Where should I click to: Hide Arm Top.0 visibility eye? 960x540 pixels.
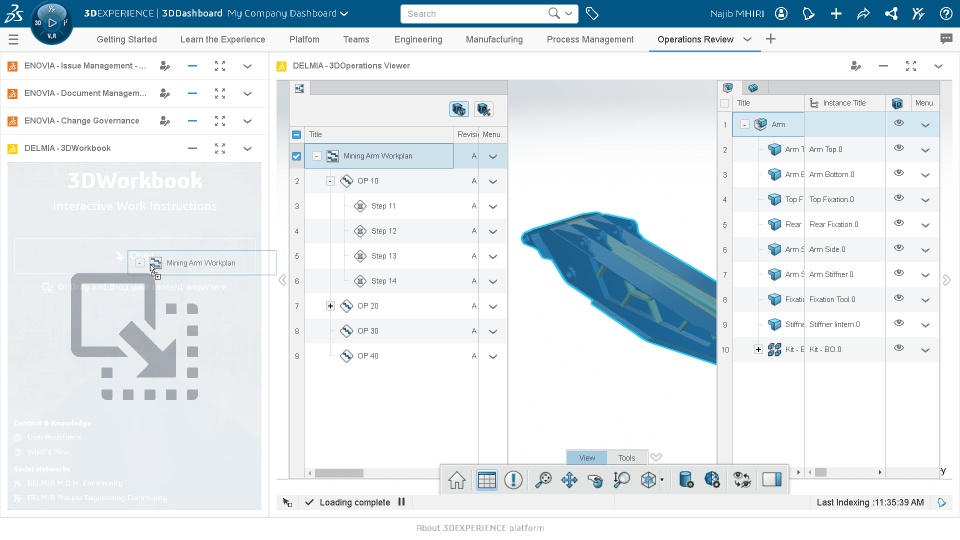899,148
